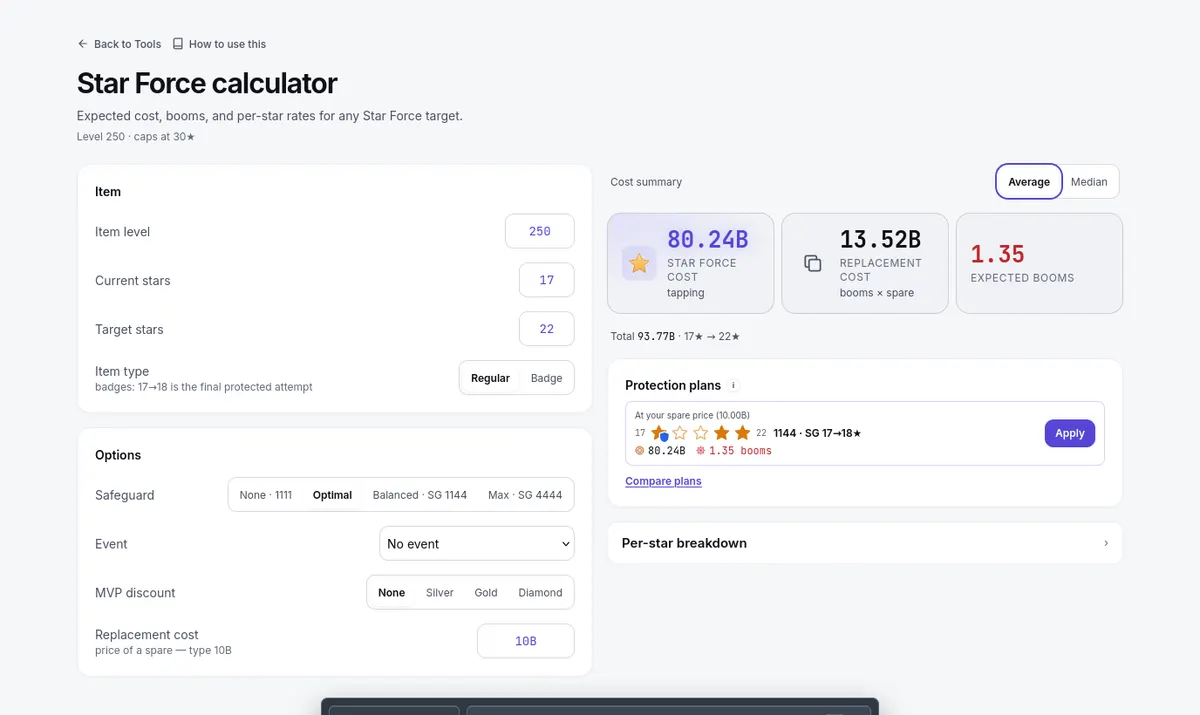Apply the recommended protection plan

1070,433
